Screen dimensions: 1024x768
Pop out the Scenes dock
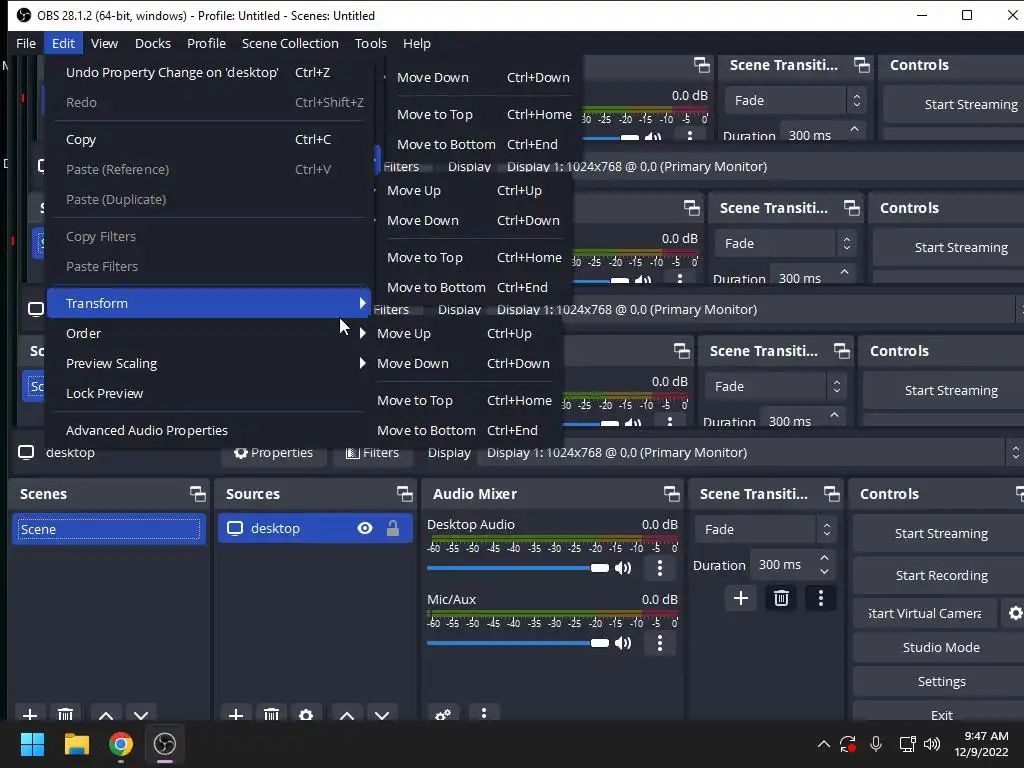197,494
